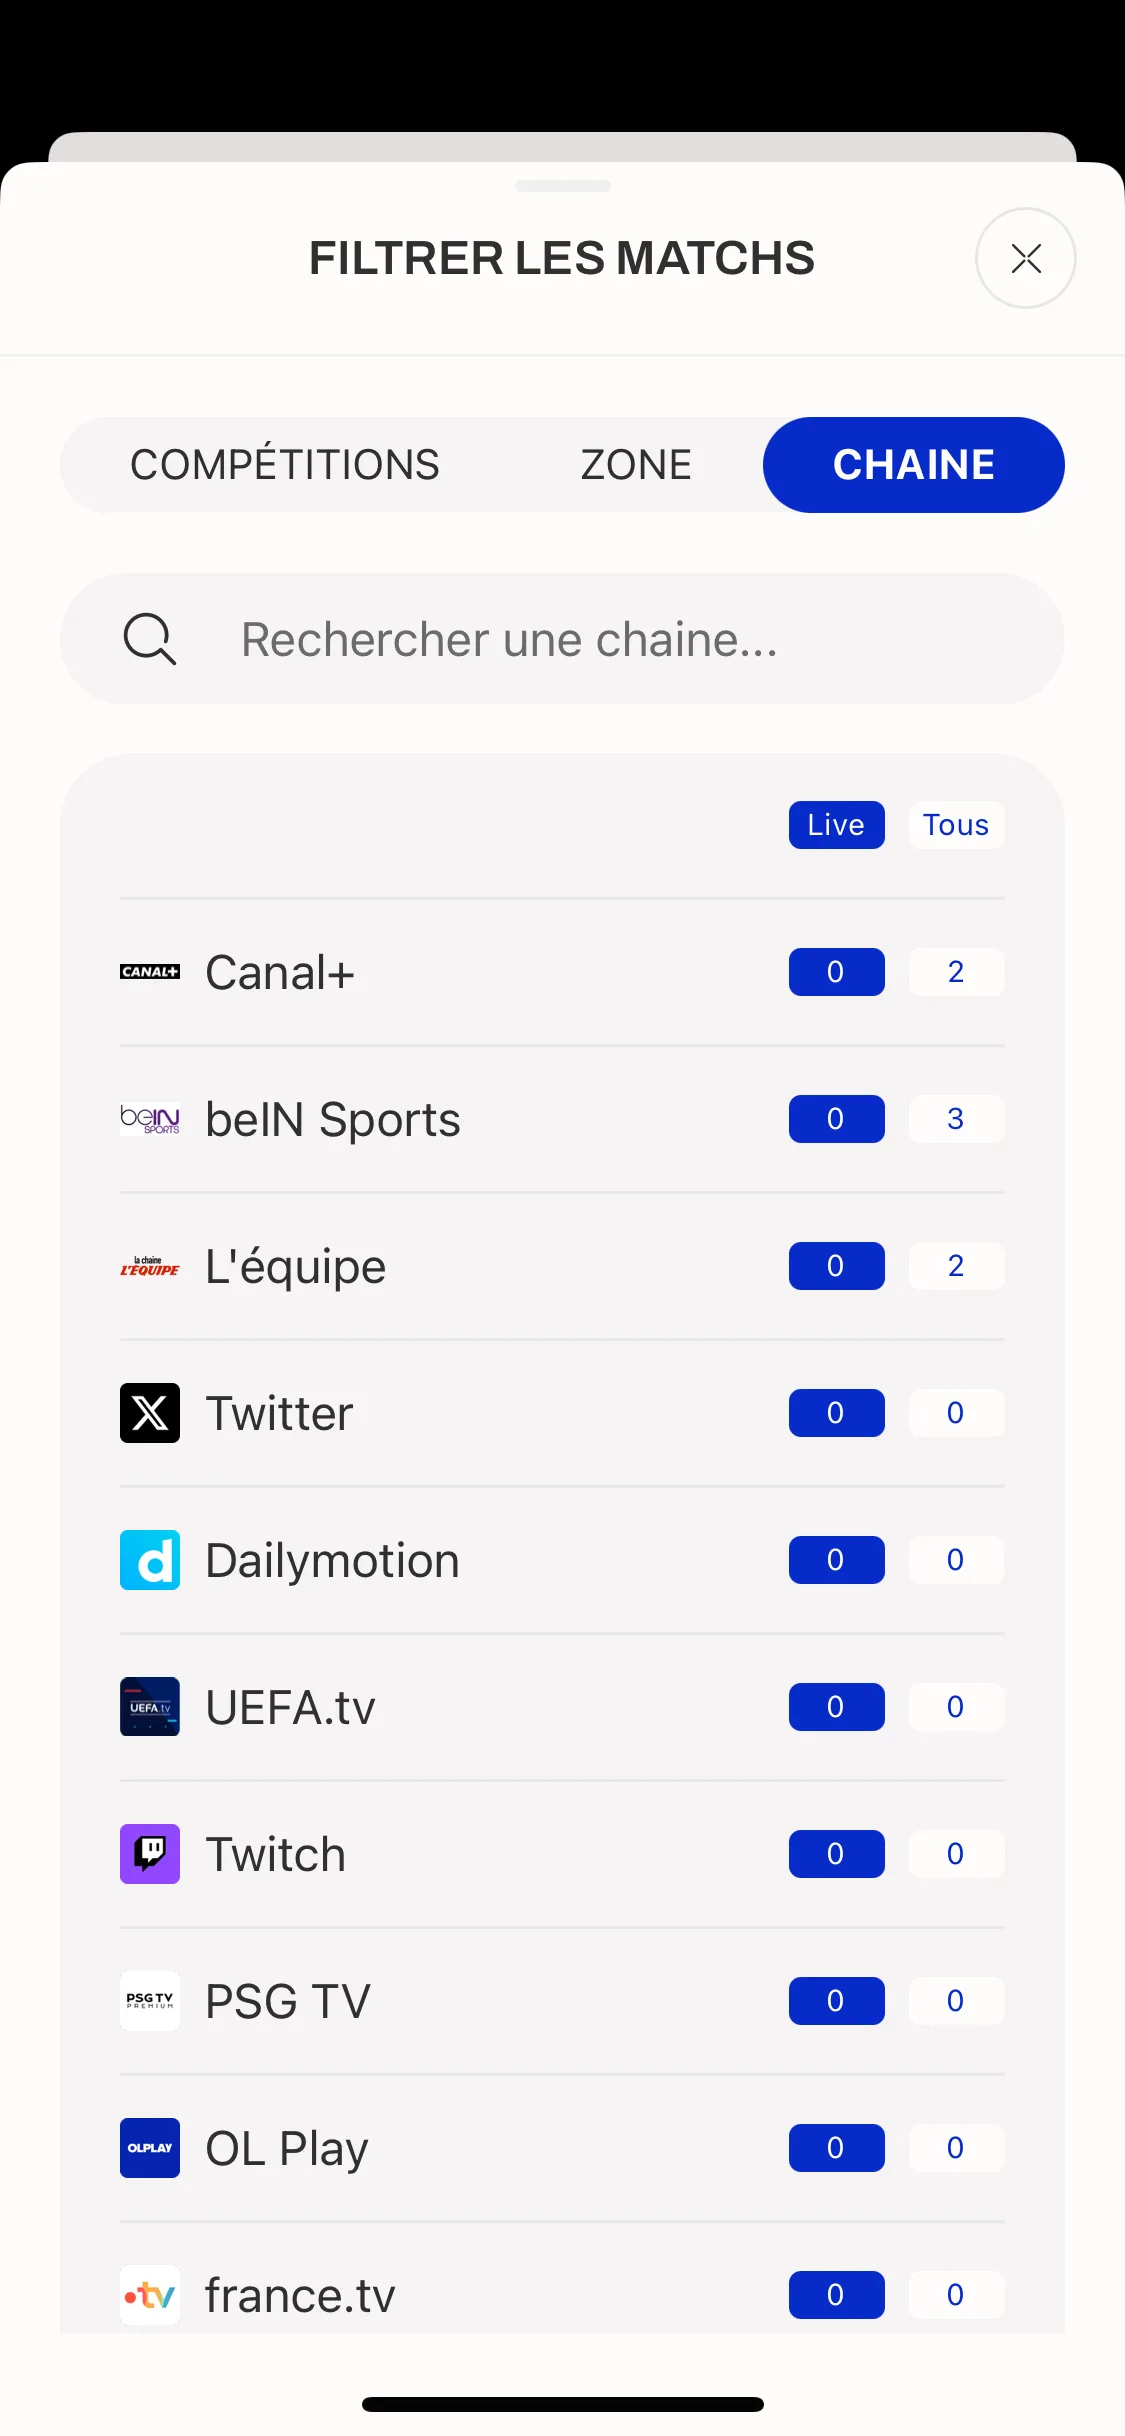Switch to the COMPÉTITIONS tab

pos(285,465)
